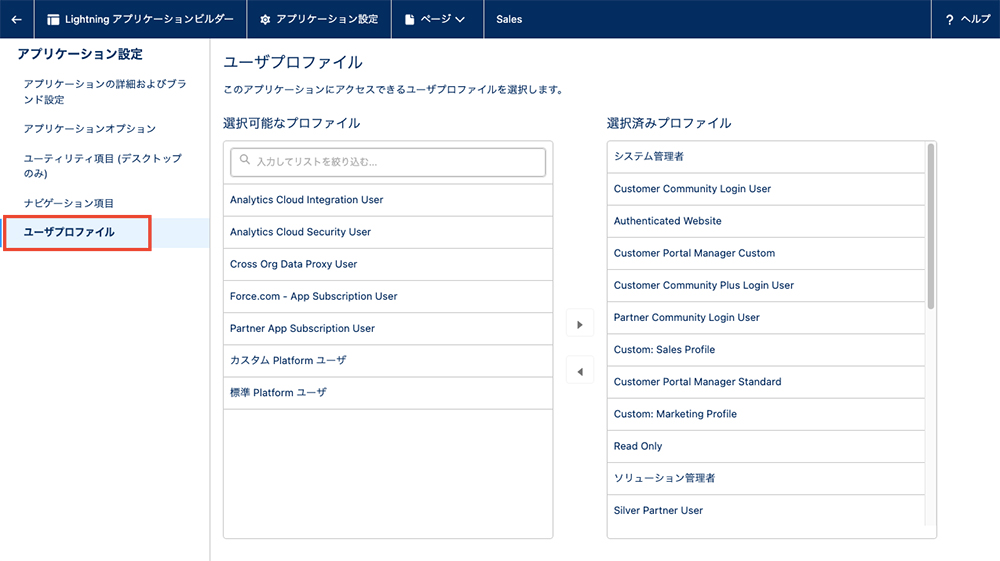This screenshot has width=1000, height=561.
Task: Select Custom: Marketing Profile entry
Action: coord(766,414)
